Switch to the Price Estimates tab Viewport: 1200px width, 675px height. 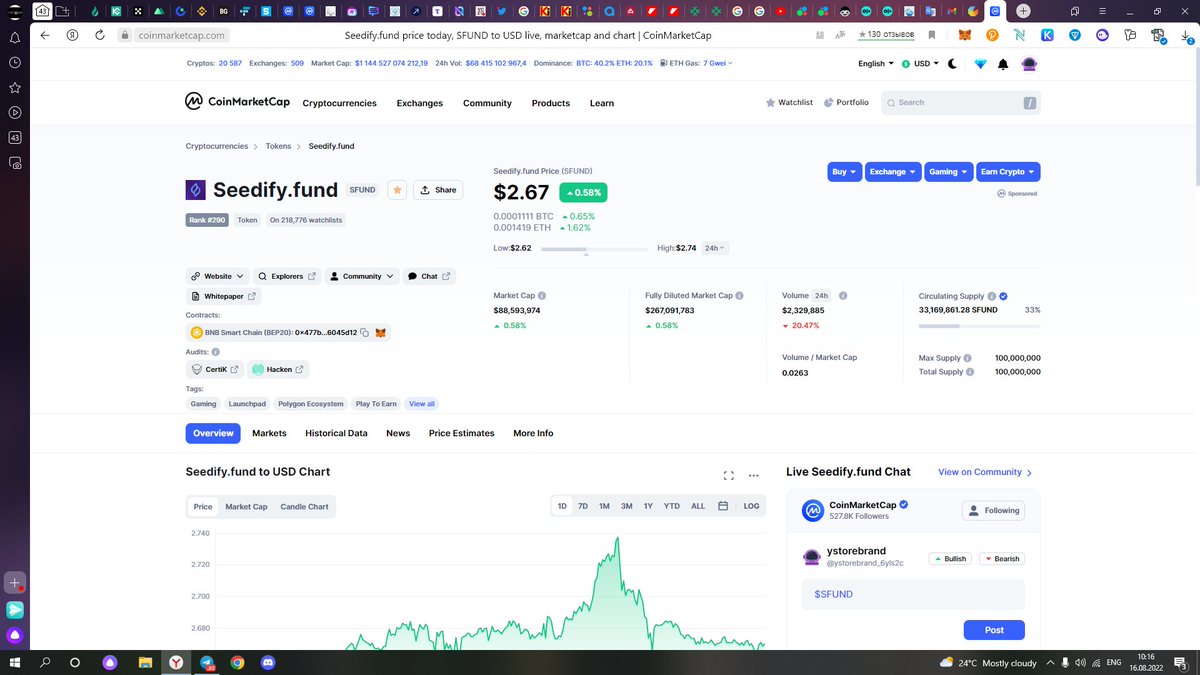(x=461, y=433)
